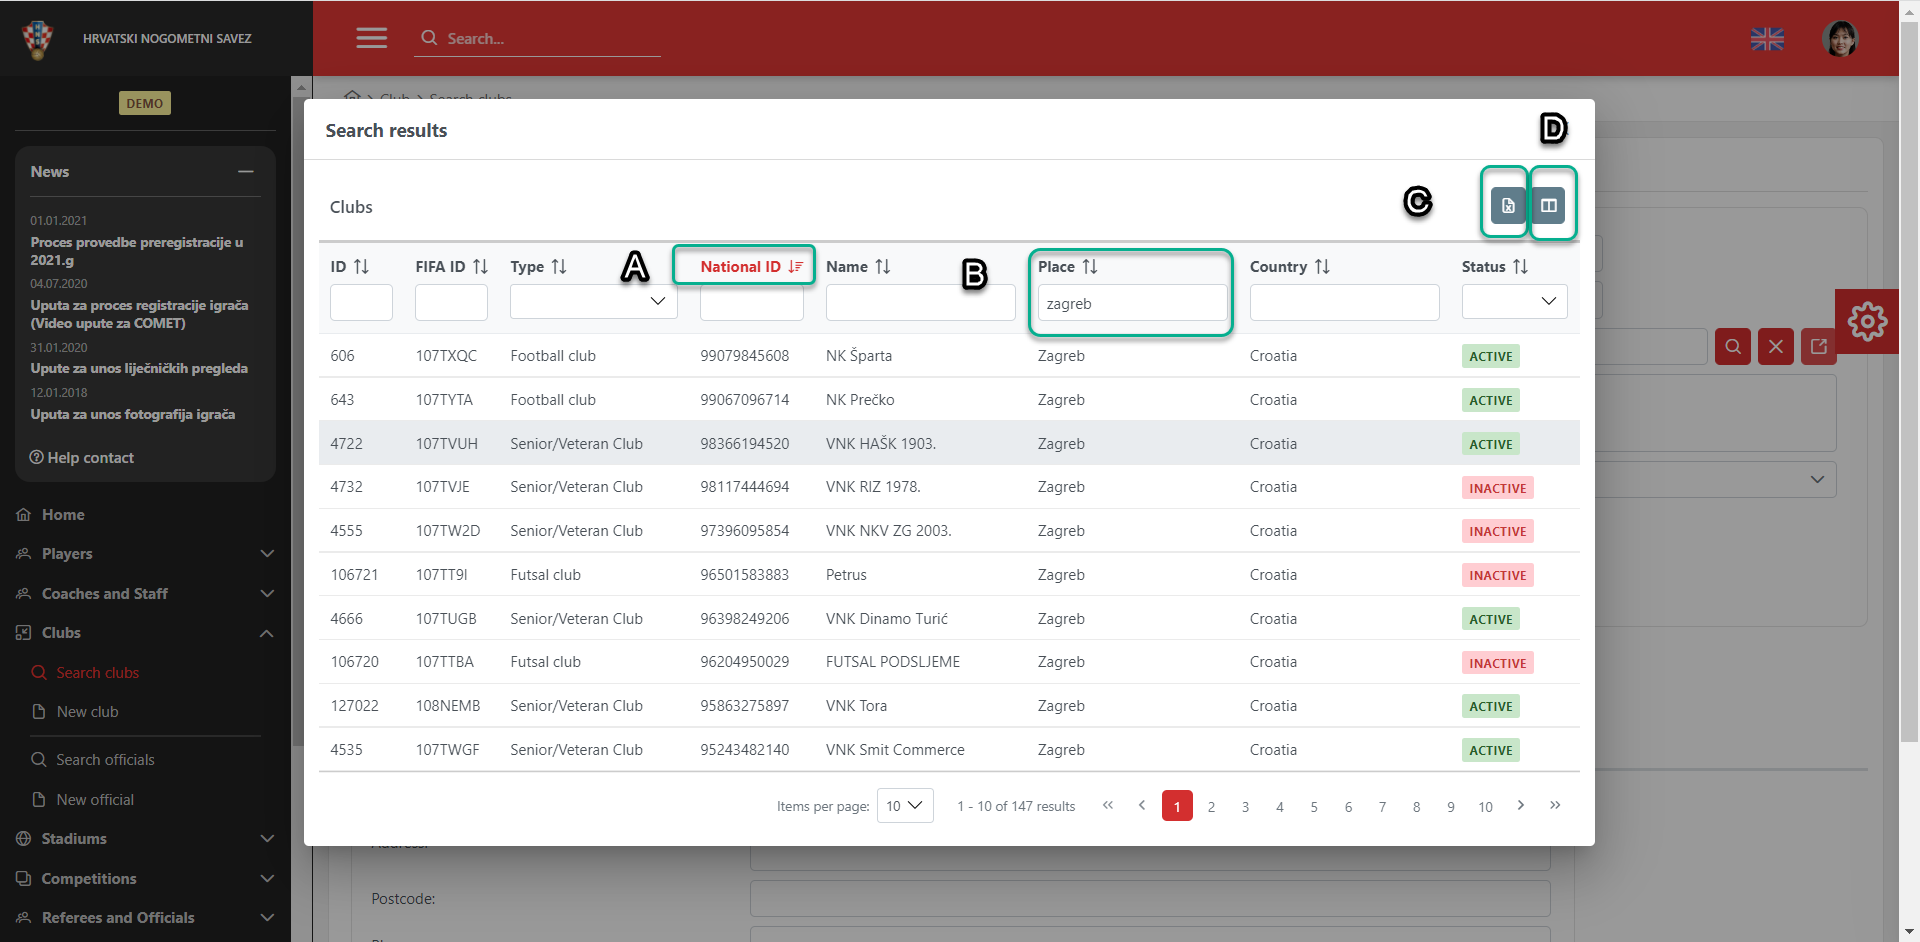Collapse the News panel
1920x942 pixels.
coord(245,172)
